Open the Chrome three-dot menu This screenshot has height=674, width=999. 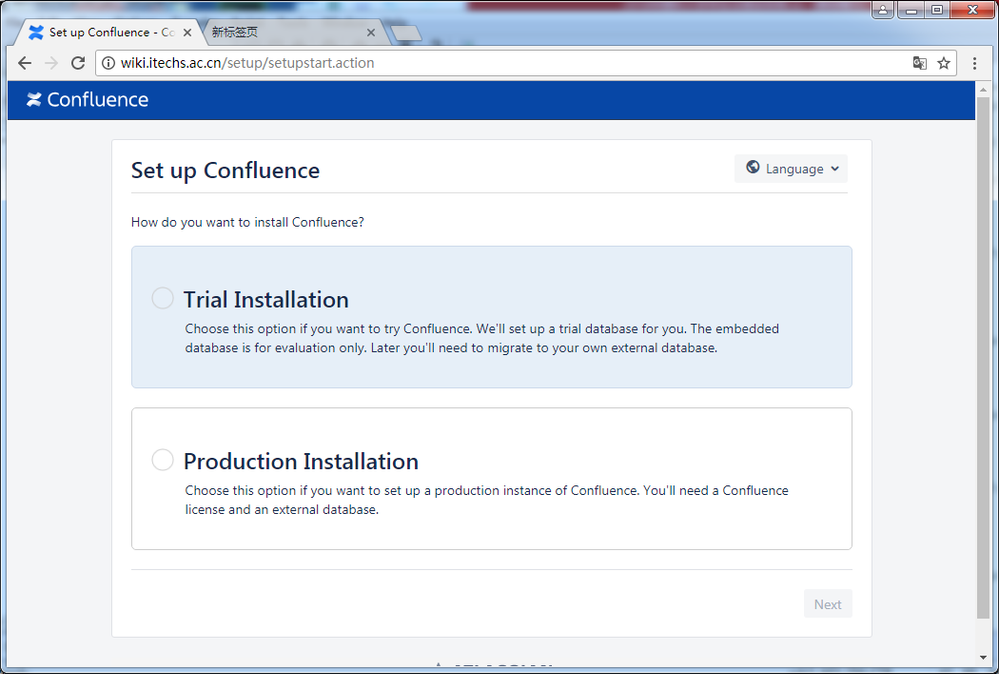click(974, 63)
